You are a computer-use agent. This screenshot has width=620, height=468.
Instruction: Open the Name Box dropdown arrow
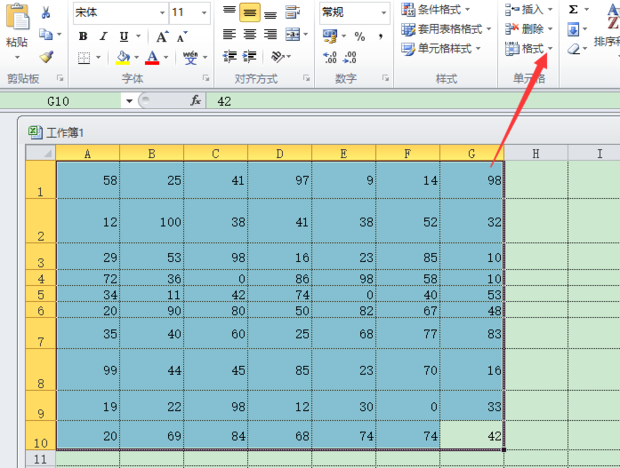click(129, 101)
